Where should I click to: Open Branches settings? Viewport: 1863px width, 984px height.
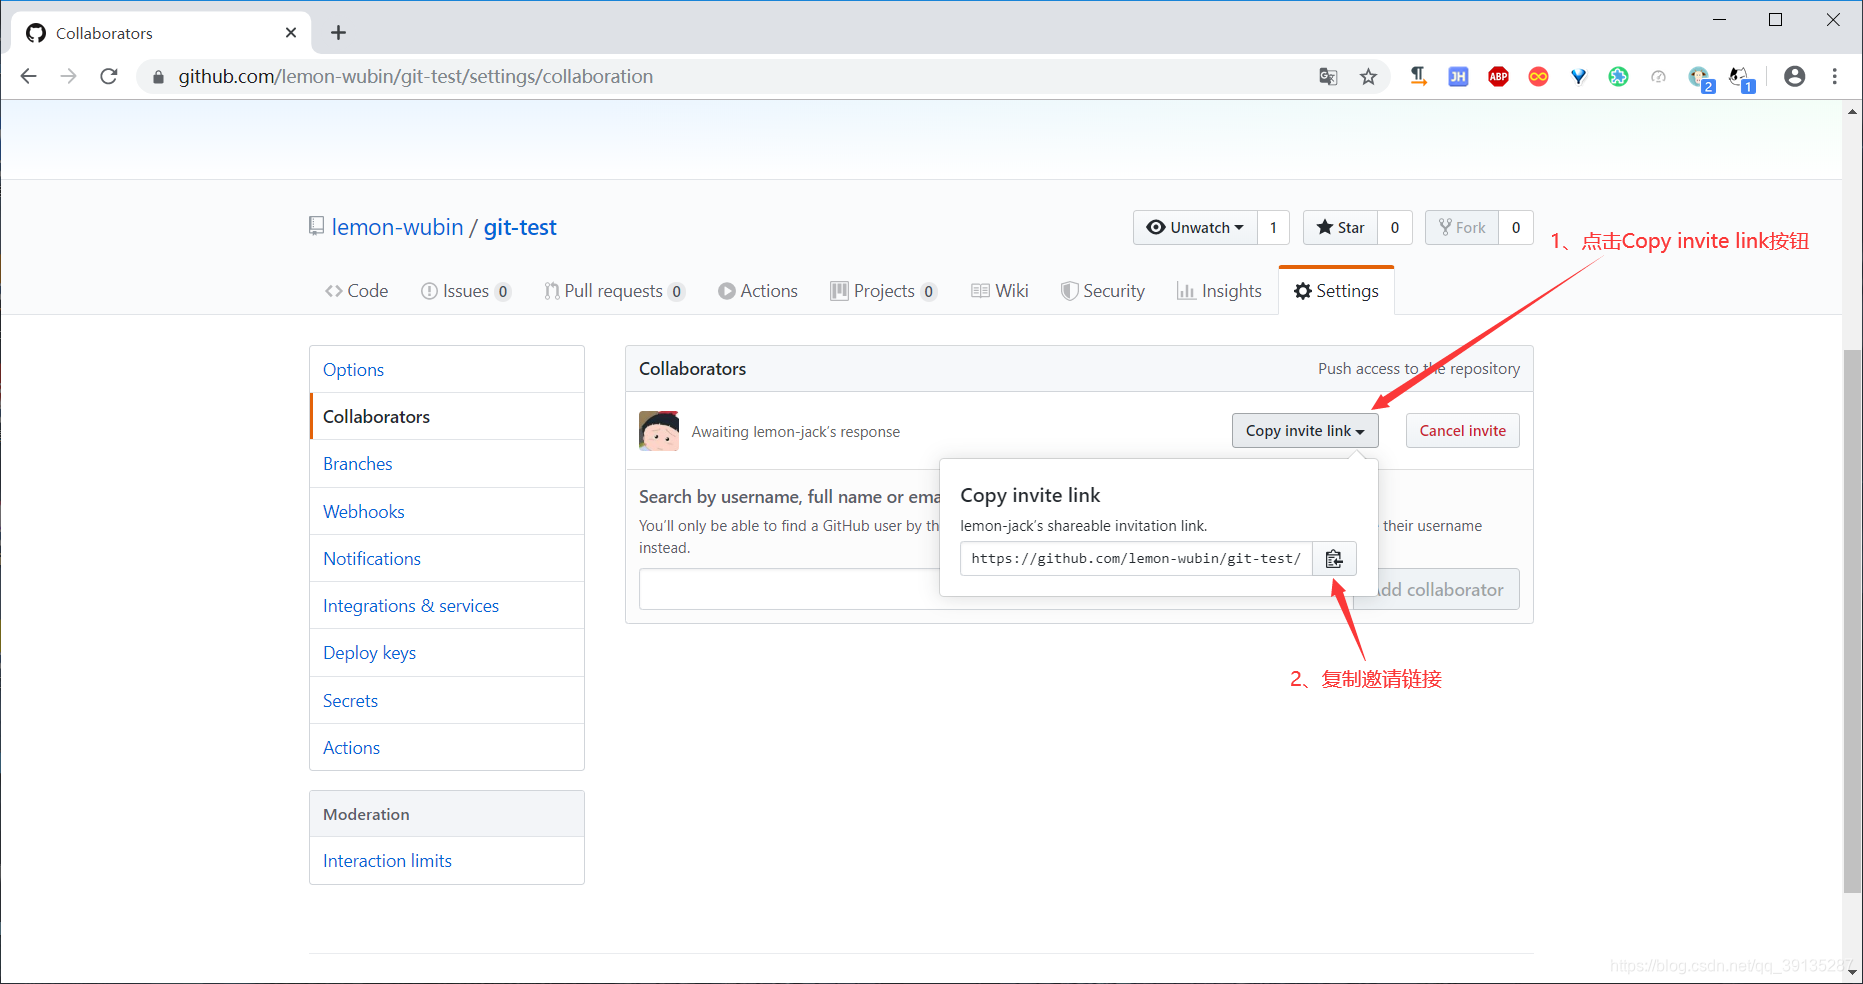tap(447, 464)
